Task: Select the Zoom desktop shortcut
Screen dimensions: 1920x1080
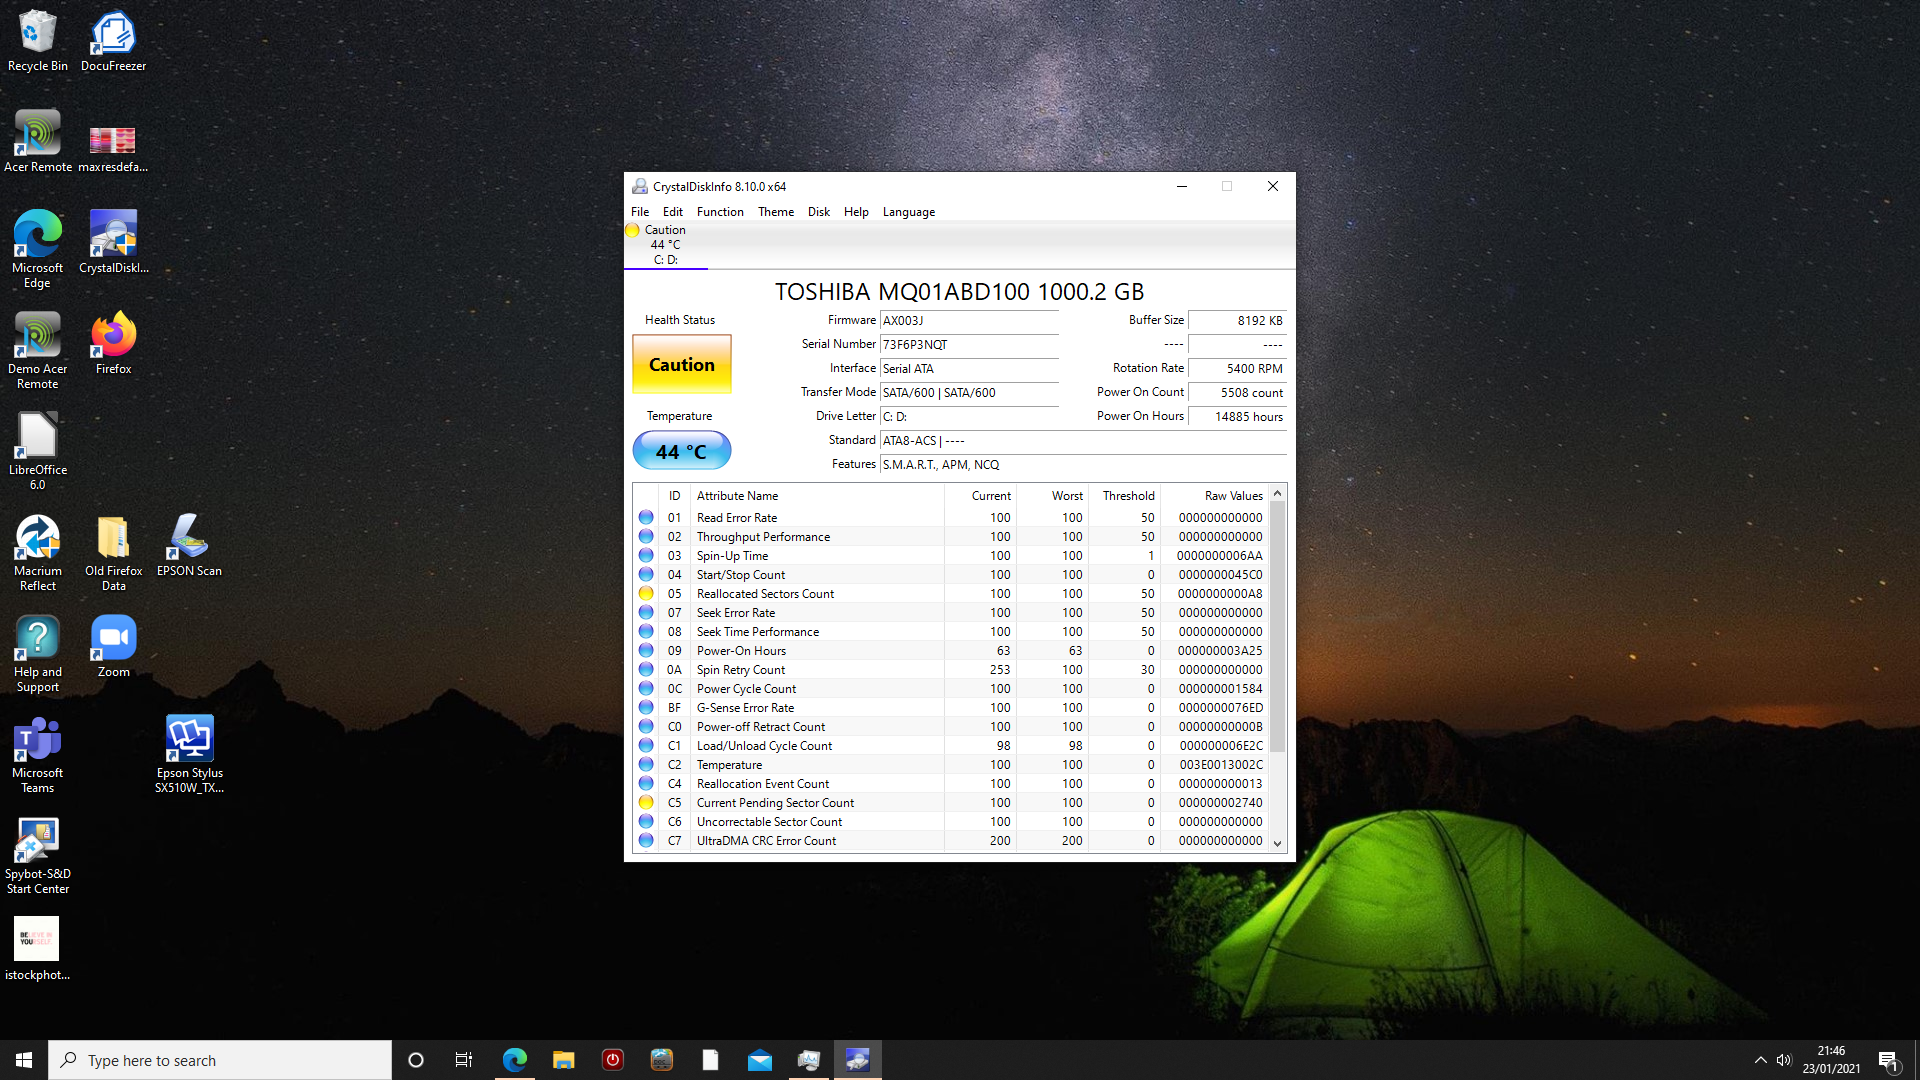Action: 113,646
